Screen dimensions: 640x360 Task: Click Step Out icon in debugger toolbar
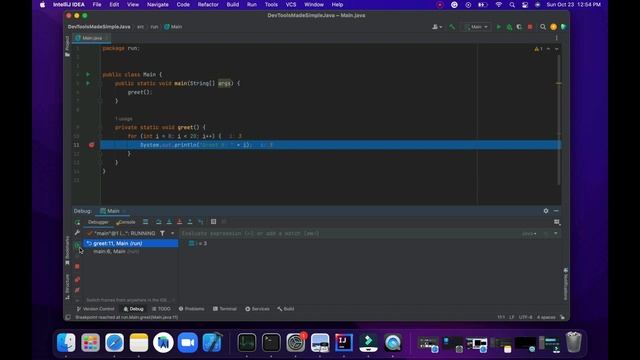(x=190, y=222)
